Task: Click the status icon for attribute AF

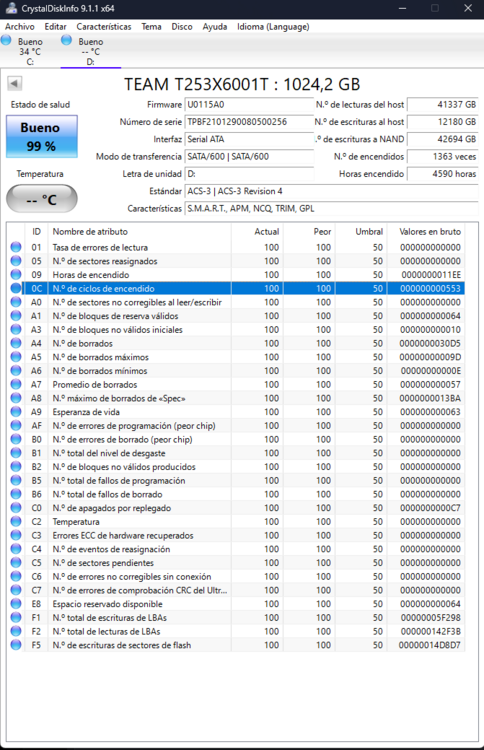Action: (16, 425)
